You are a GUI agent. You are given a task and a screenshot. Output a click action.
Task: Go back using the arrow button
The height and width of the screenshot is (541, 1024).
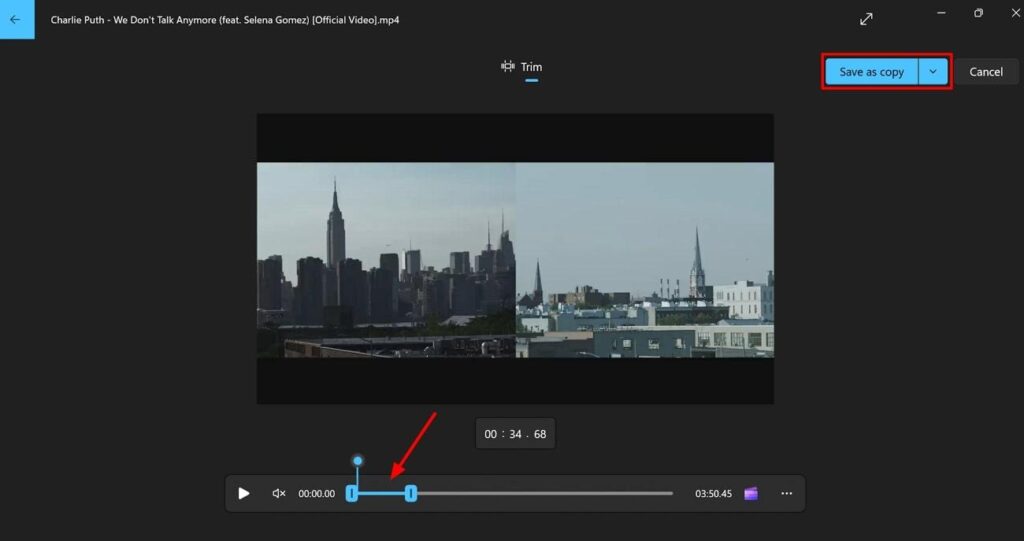[16, 20]
